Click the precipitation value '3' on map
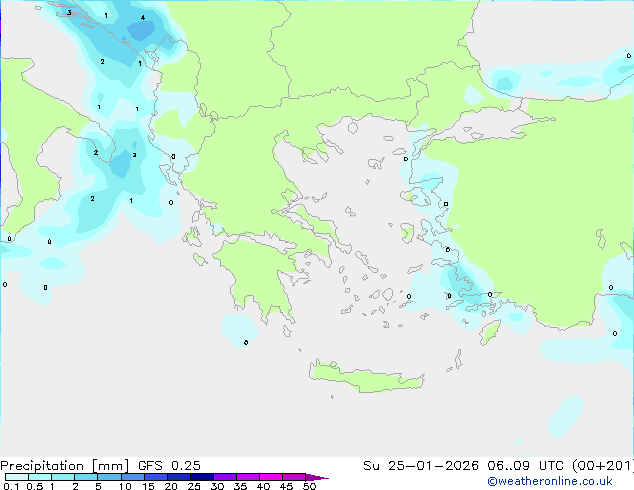 (x=69, y=13)
